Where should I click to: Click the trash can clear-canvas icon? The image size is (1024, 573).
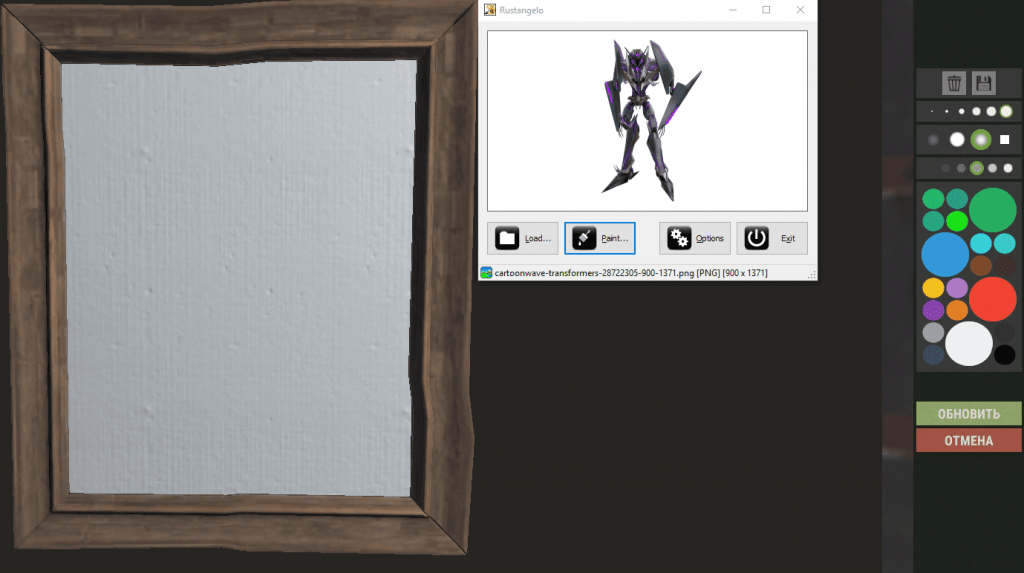tap(954, 83)
